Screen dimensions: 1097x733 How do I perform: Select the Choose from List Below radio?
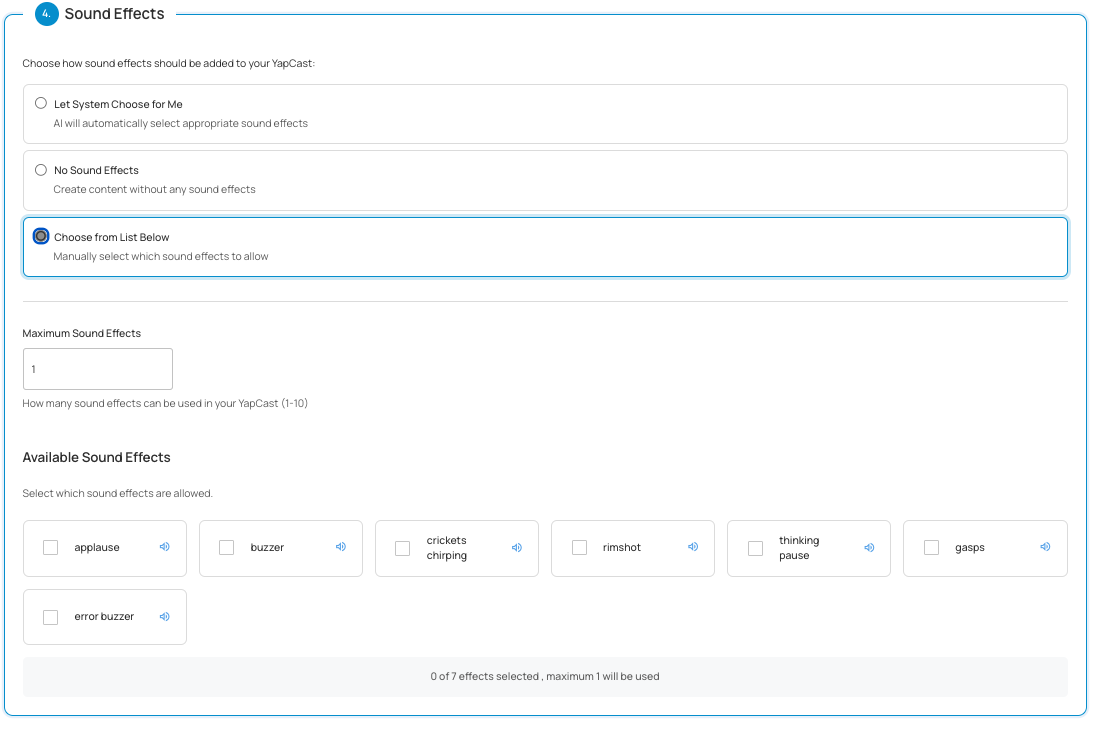click(41, 237)
